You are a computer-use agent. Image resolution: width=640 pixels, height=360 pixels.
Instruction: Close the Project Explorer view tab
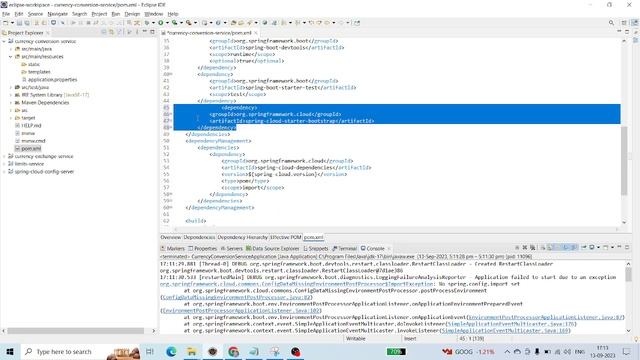tap(48, 33)
